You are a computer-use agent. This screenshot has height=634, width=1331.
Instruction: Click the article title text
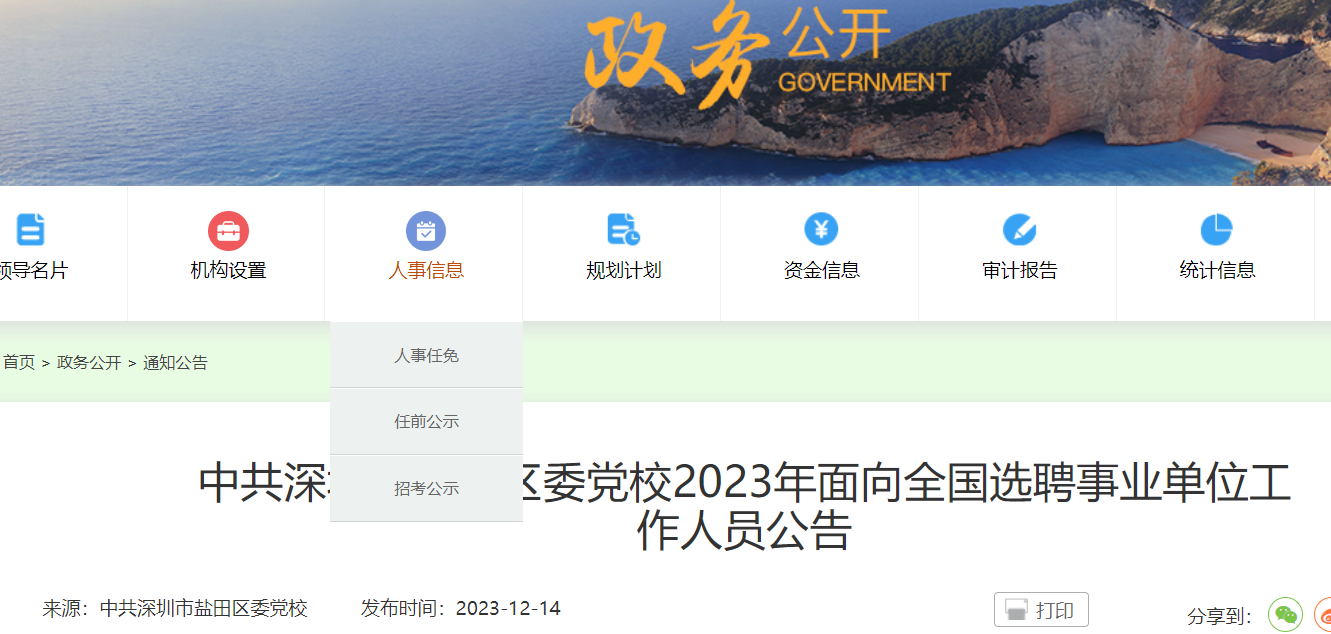pyautogui.click(x=744, y=506)
